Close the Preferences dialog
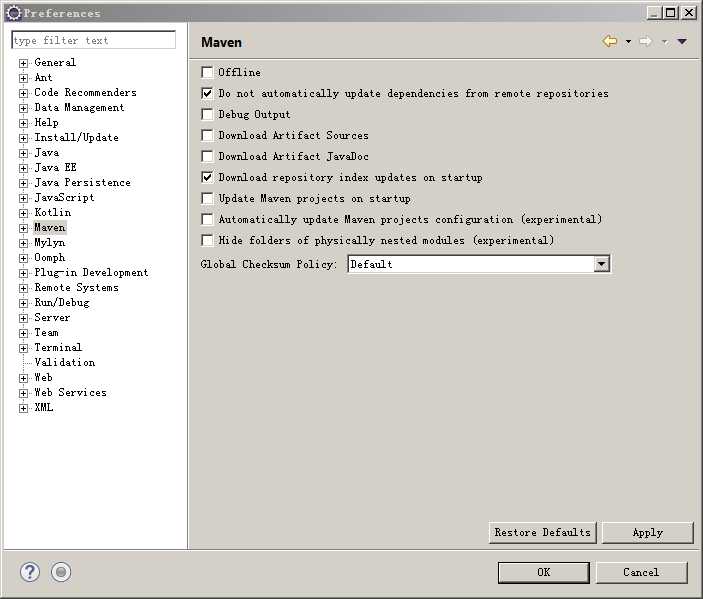Image resolution: width=703 pixels, height=599 pixels. point(689,13)
